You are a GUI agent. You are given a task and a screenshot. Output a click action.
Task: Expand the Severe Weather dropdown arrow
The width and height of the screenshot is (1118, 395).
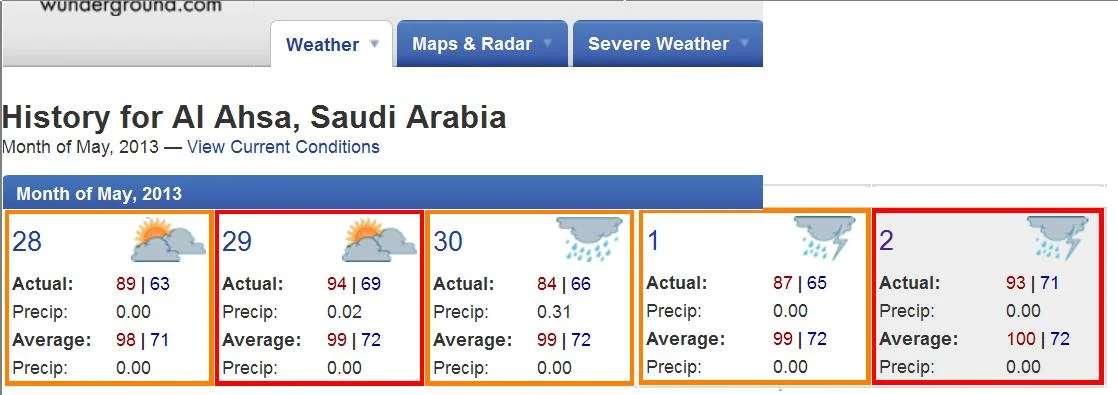point(744,43)
